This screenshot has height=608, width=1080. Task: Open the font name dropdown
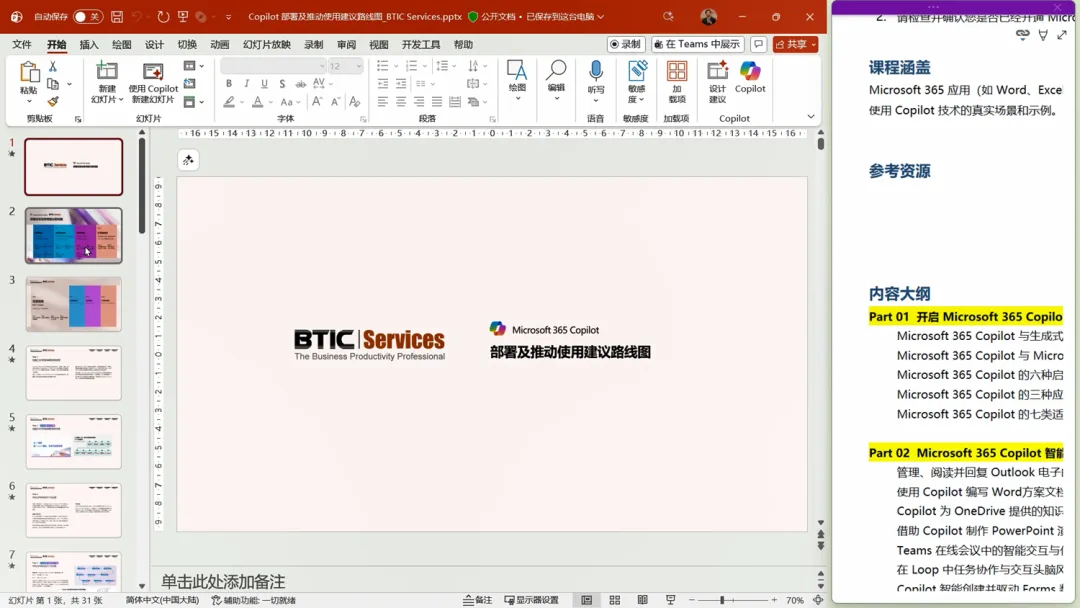click(x=322, y=66)
